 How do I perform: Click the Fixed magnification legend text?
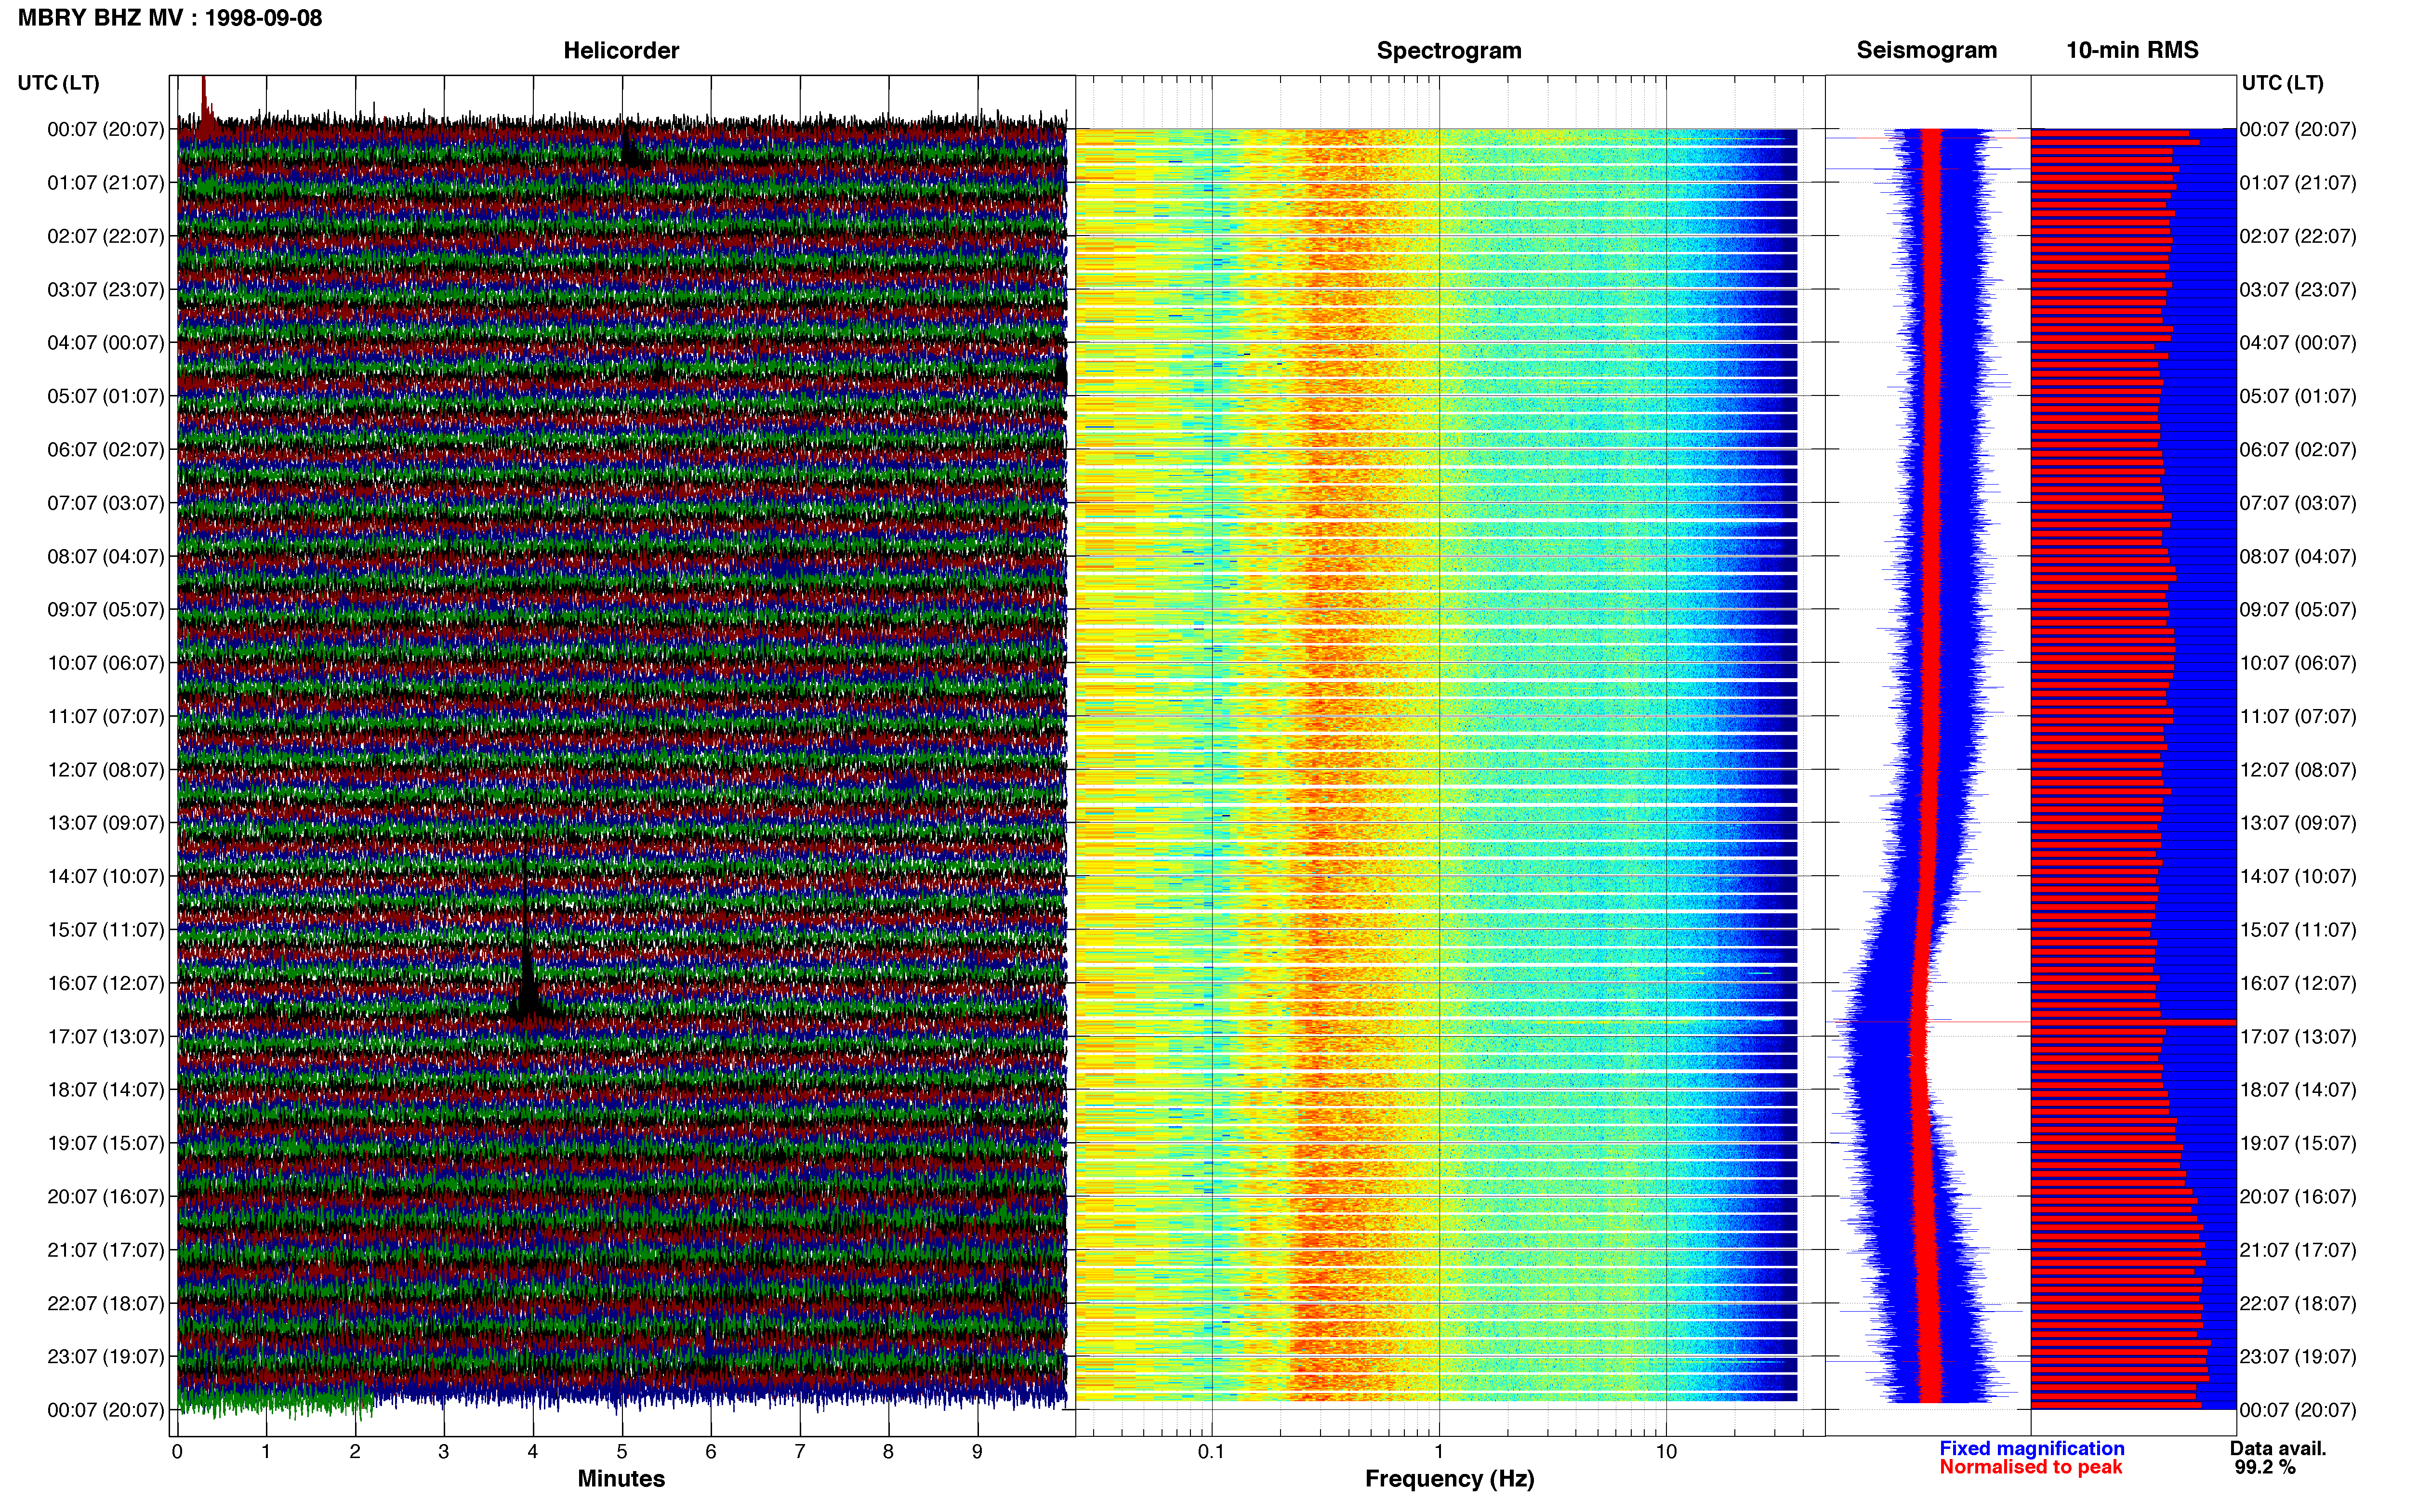(x=2032, y=1448)
